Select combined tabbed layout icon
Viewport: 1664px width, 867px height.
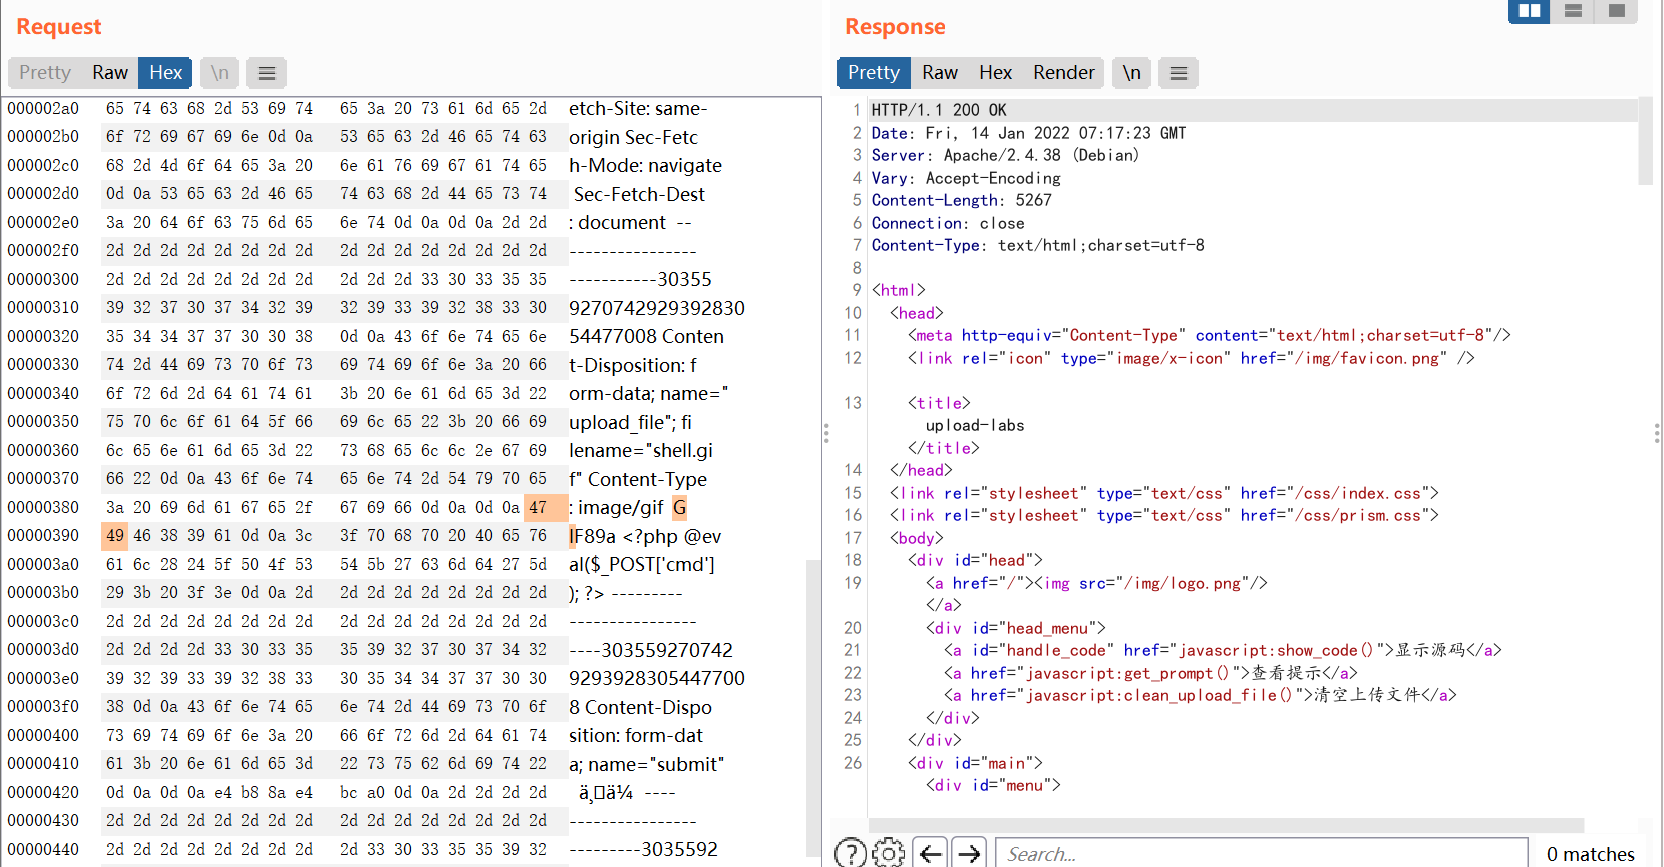(1617, 11)
